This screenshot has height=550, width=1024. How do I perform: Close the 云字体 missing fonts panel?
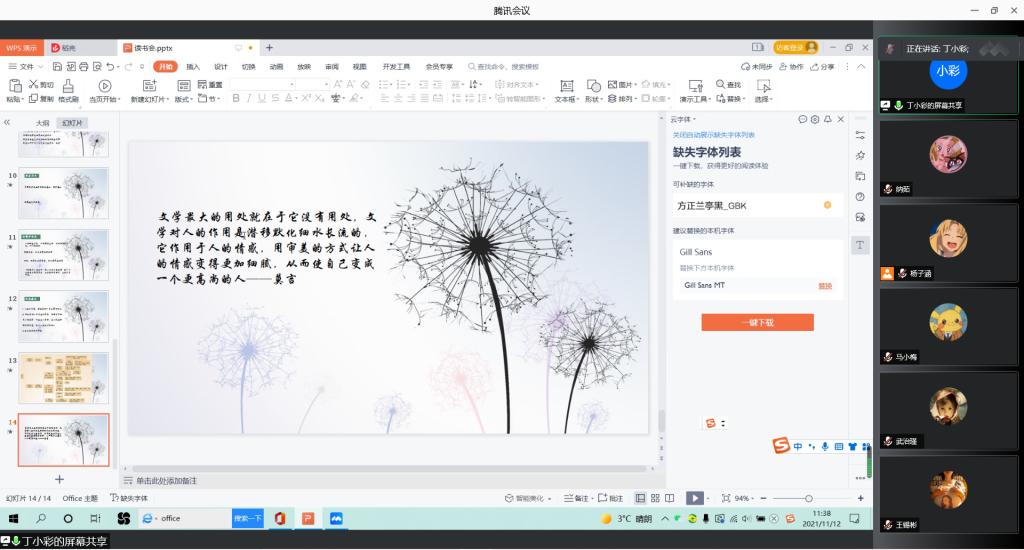[840, 119]
